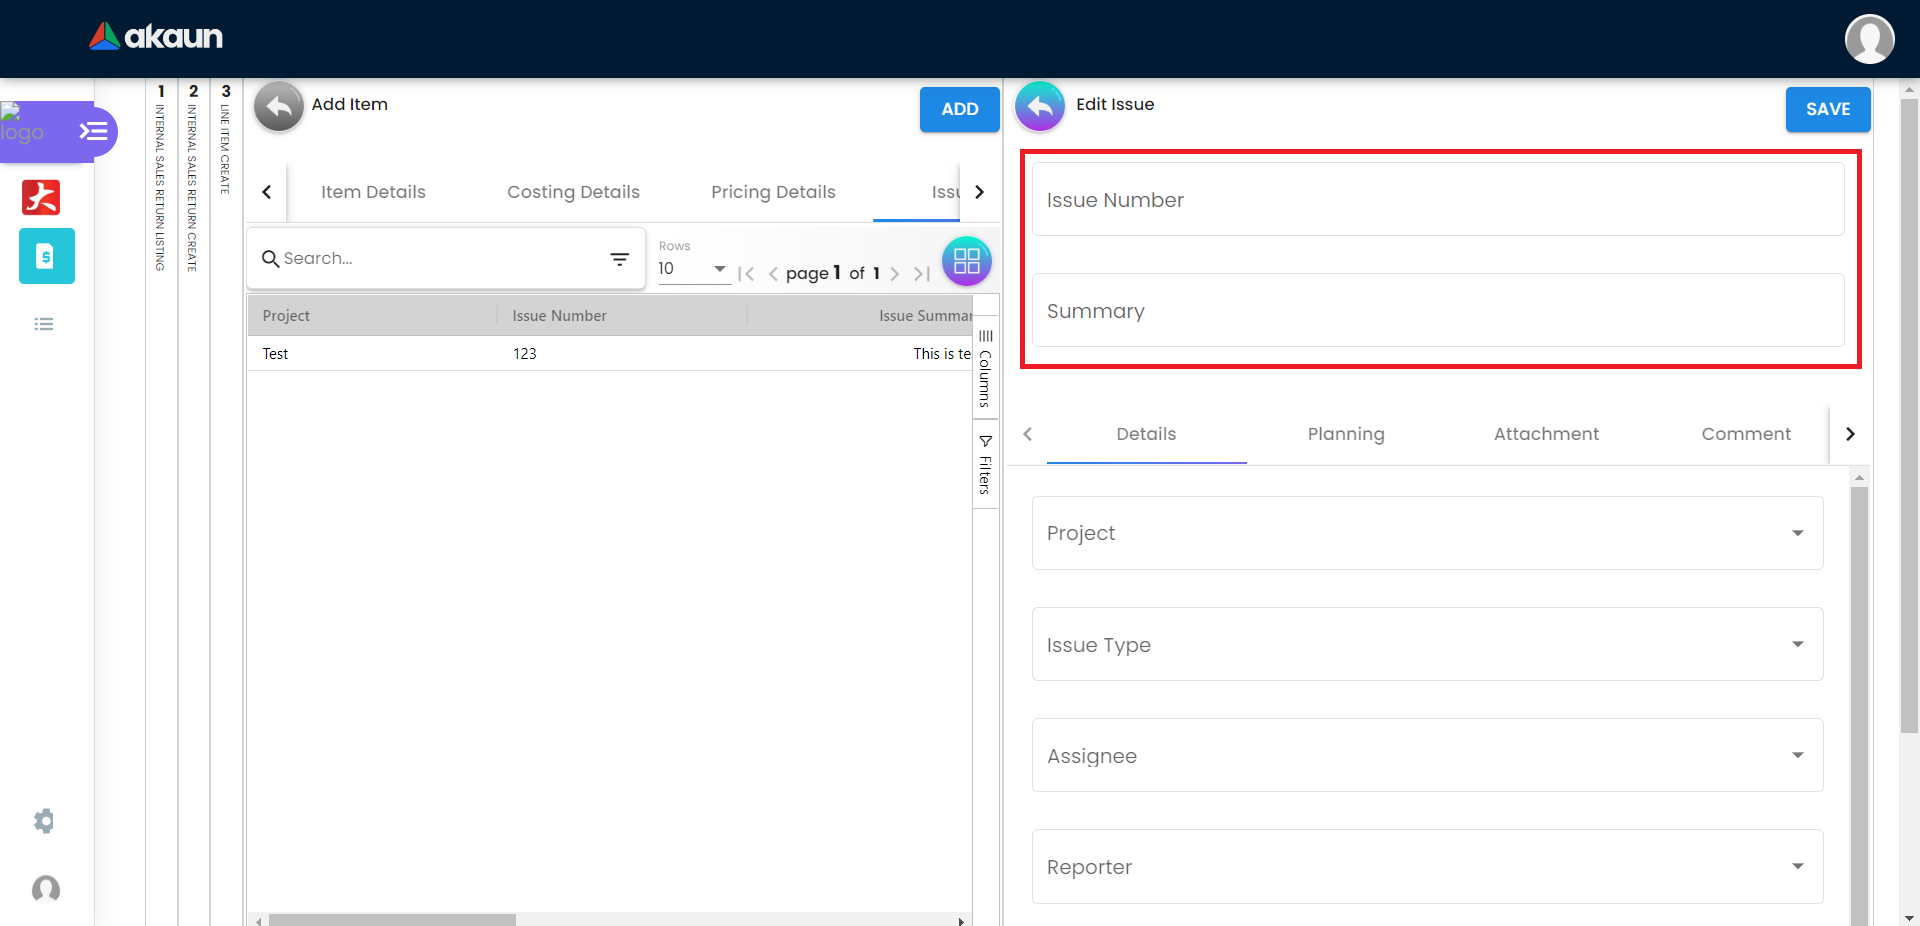Open the Costing Details tab
Image resolution: width=1920 pixels, height=926 pixels.
(573, 192)
